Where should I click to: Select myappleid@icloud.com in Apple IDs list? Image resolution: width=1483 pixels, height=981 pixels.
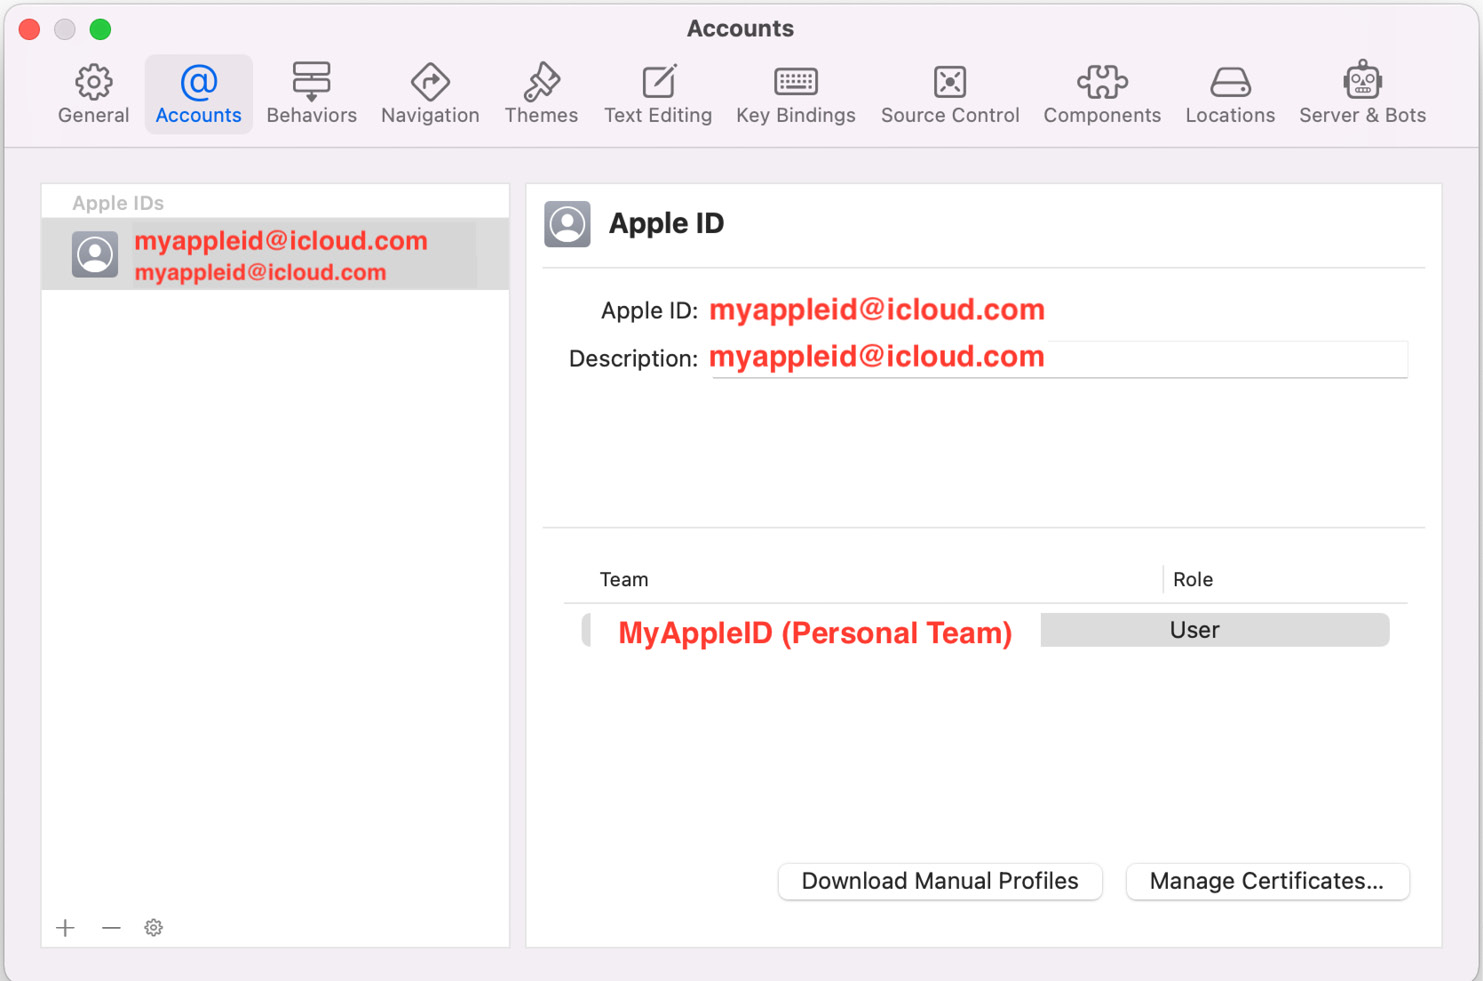click(x=275, y=254)
